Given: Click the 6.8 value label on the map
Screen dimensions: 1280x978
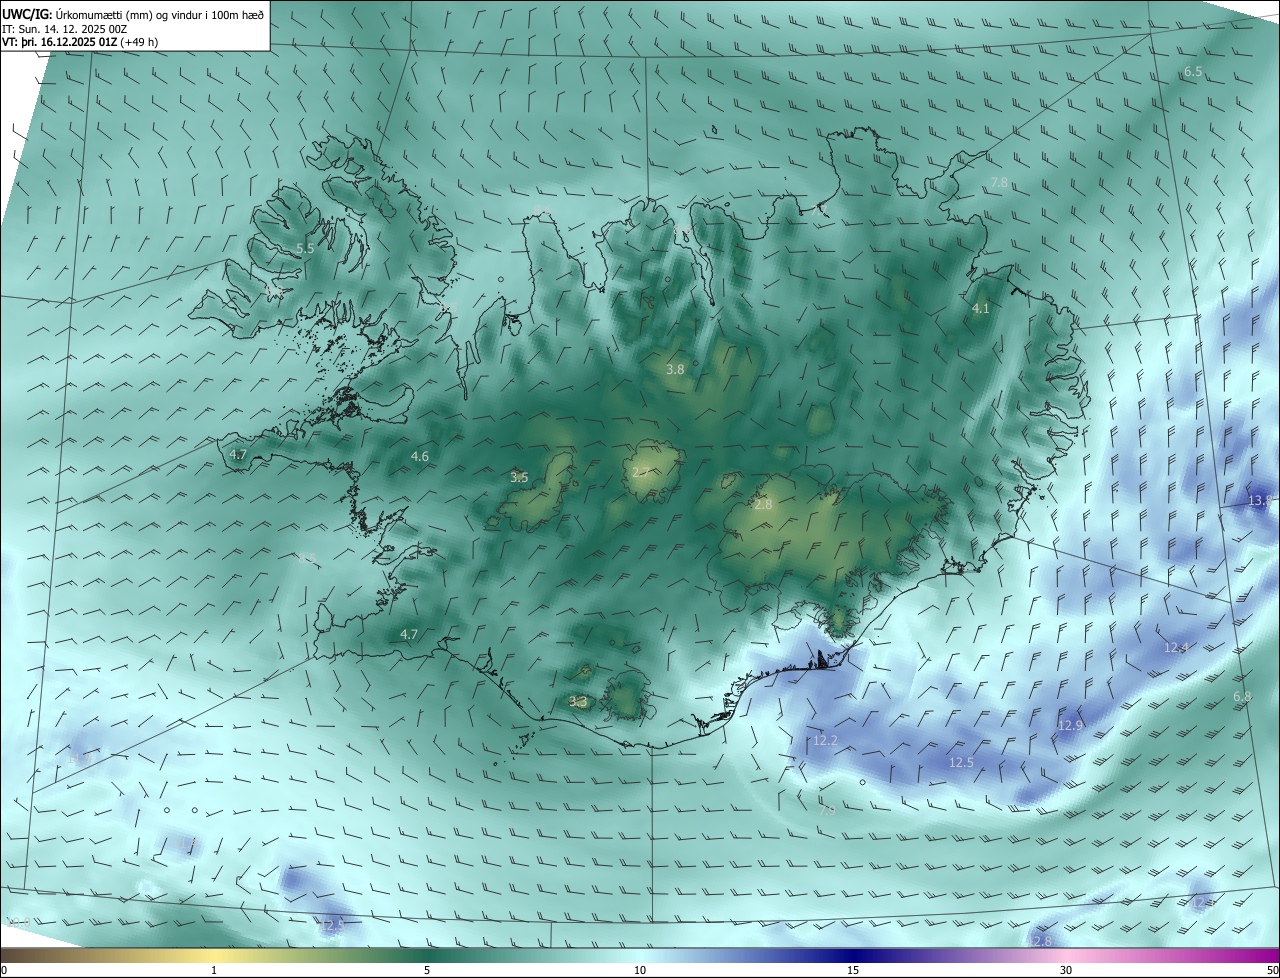Looking at the screenshot, I should (1242, 696).
